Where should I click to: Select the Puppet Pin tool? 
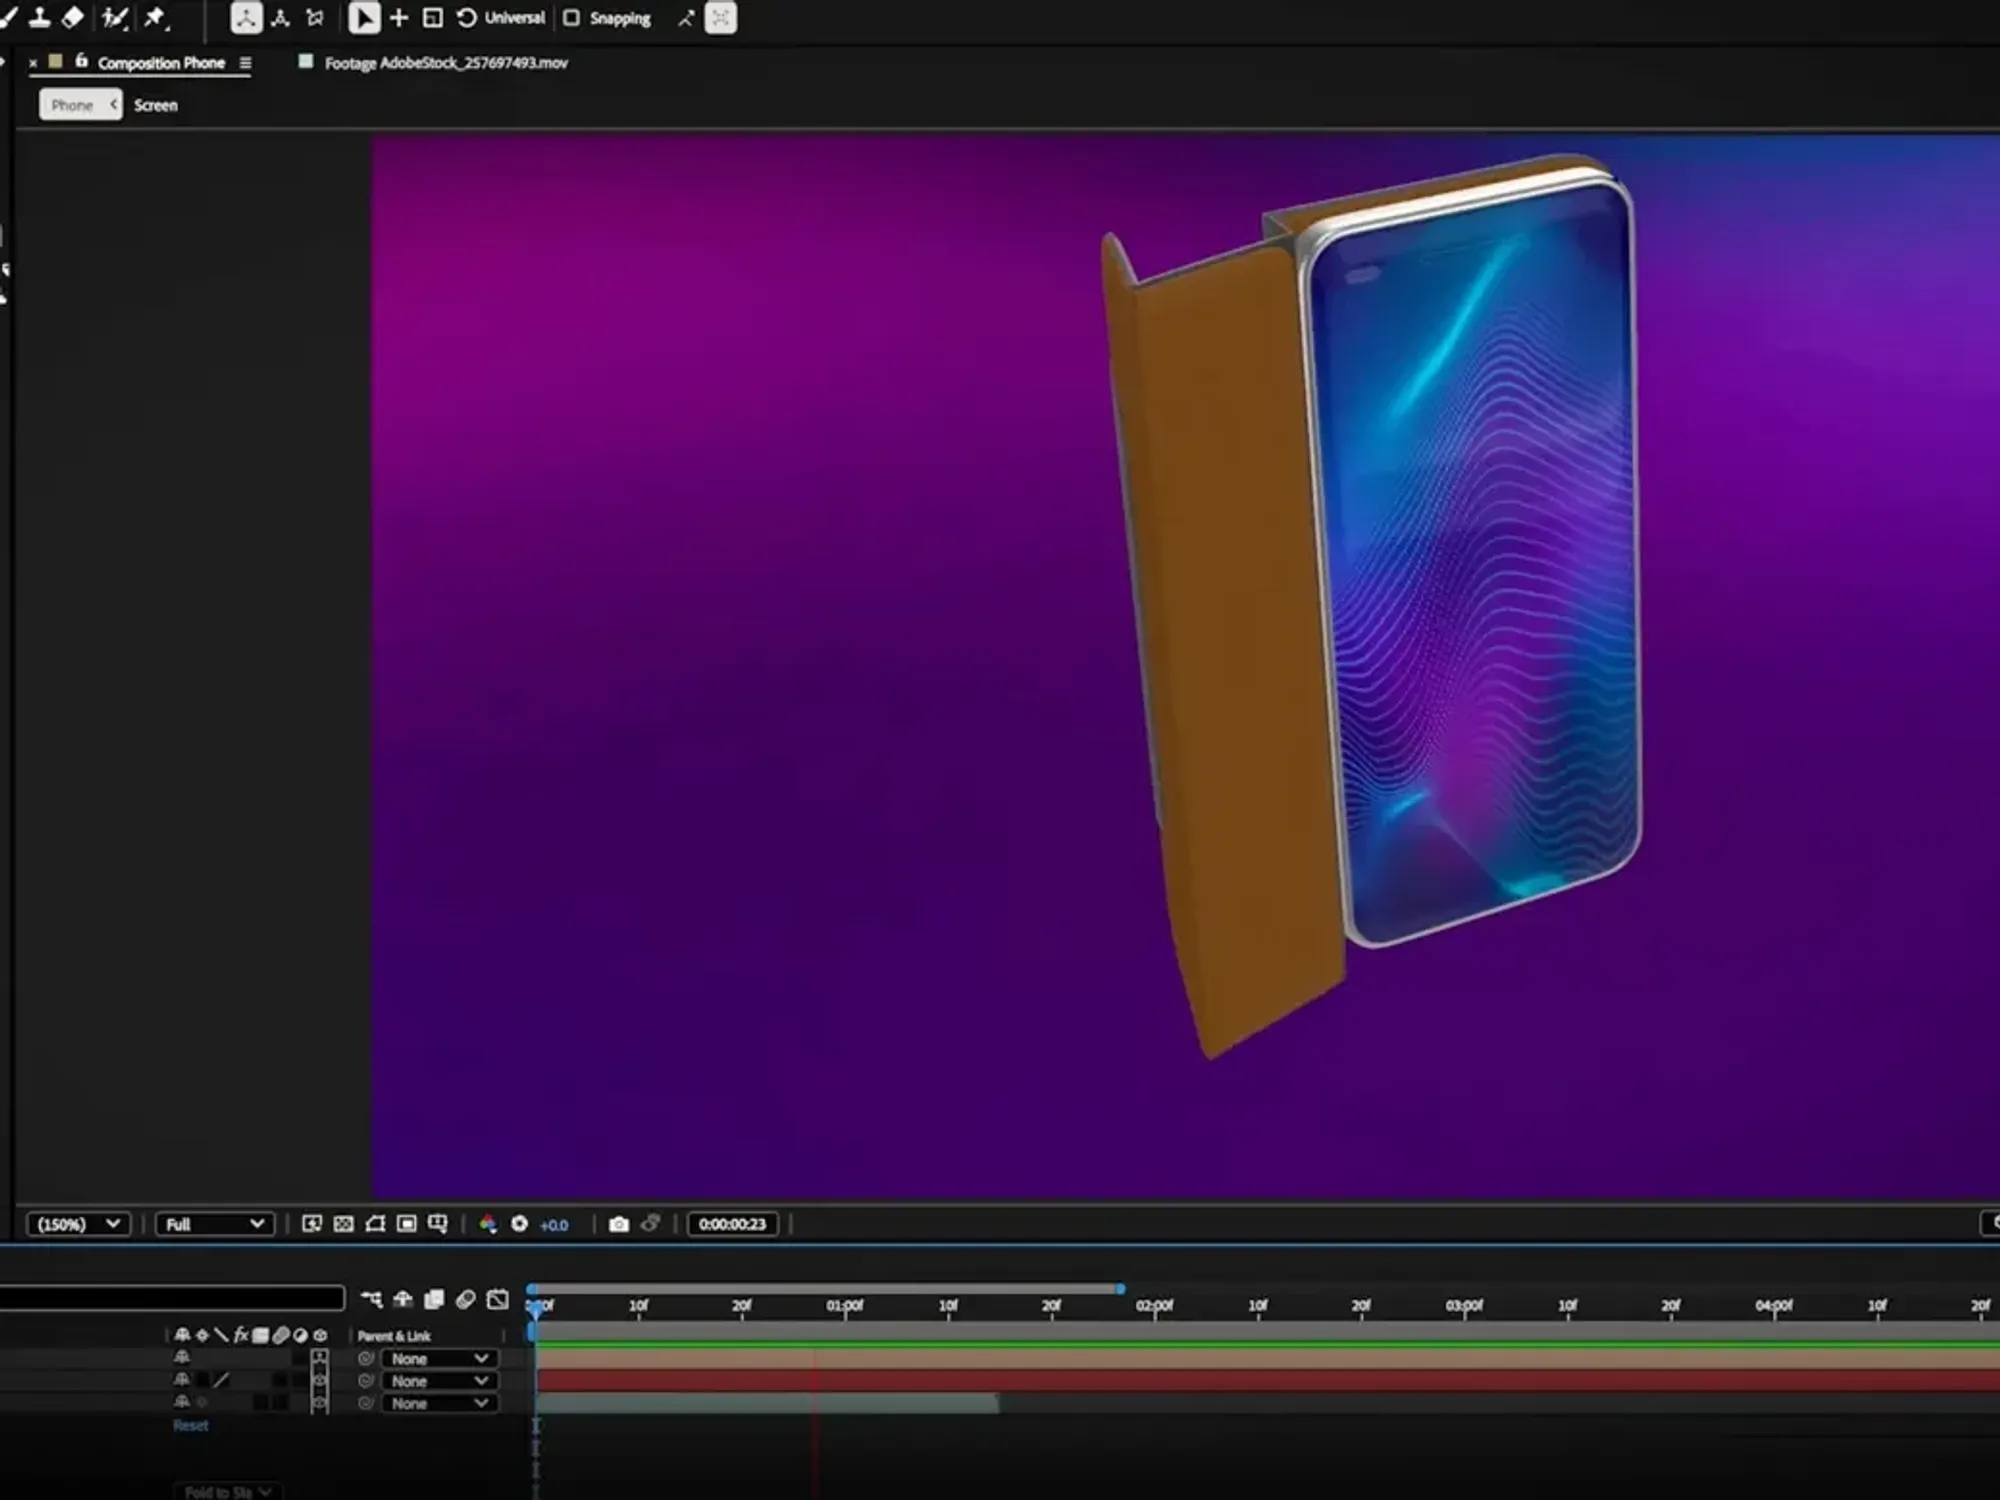pos(156,17)
